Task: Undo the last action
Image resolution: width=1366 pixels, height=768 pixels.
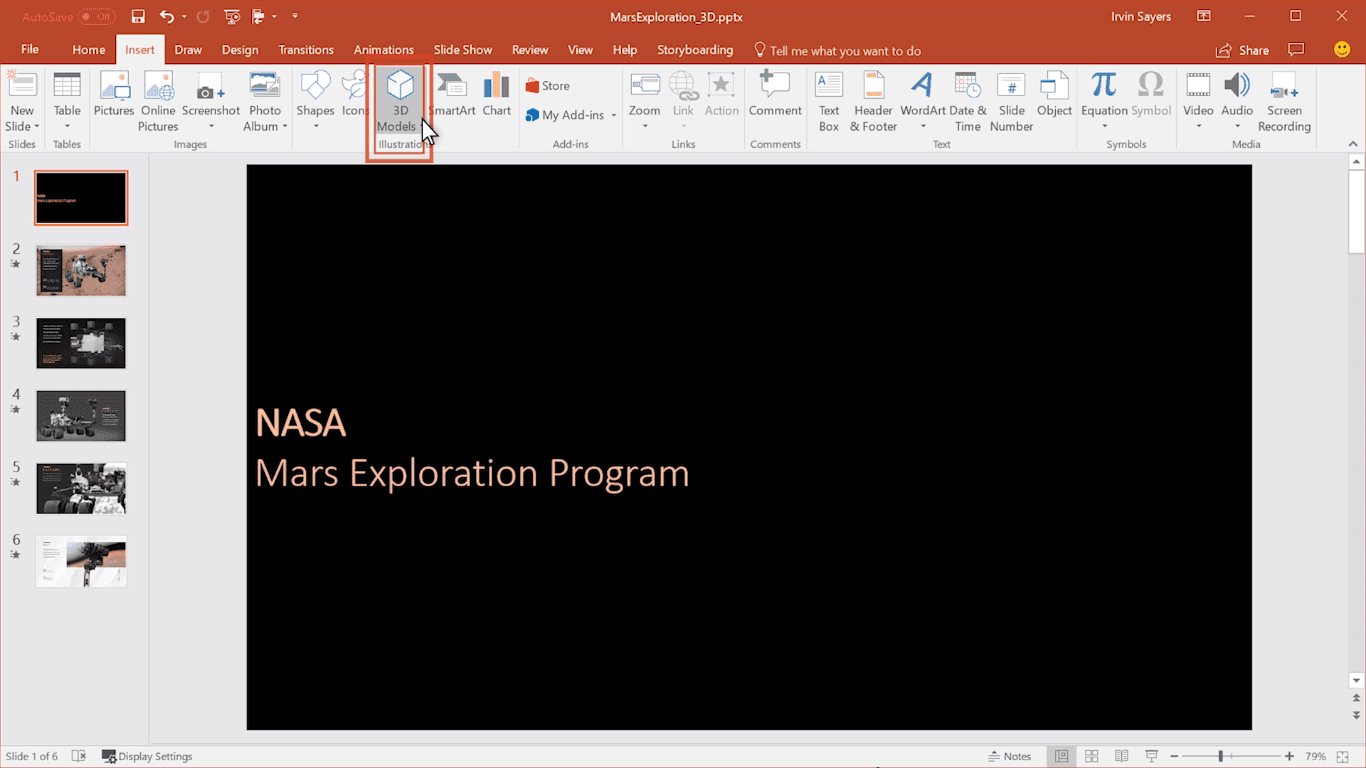Action: 166,17
